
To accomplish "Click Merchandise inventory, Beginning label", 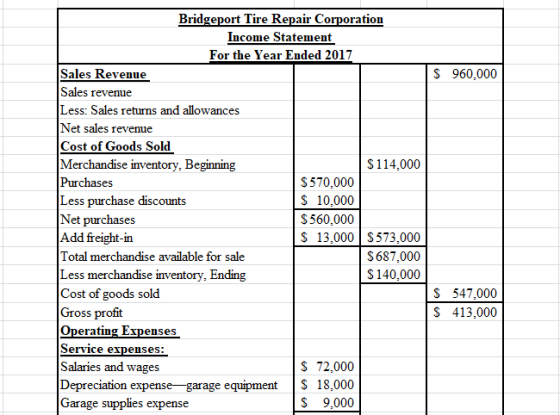I will point(148,165).
